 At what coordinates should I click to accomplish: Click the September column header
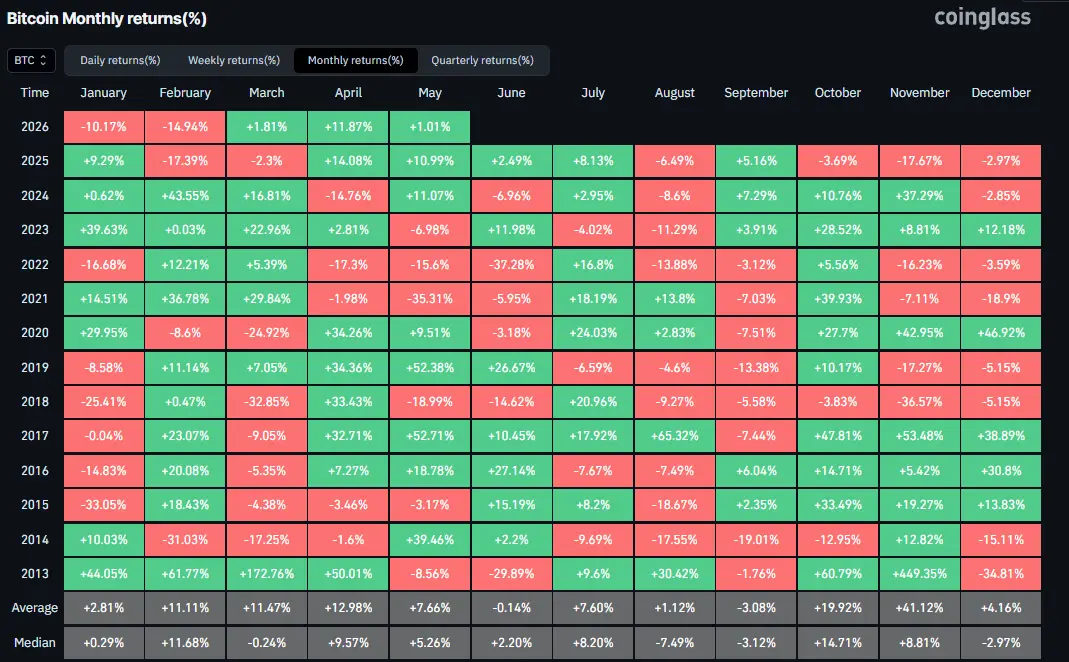click(x=756, y=93)
